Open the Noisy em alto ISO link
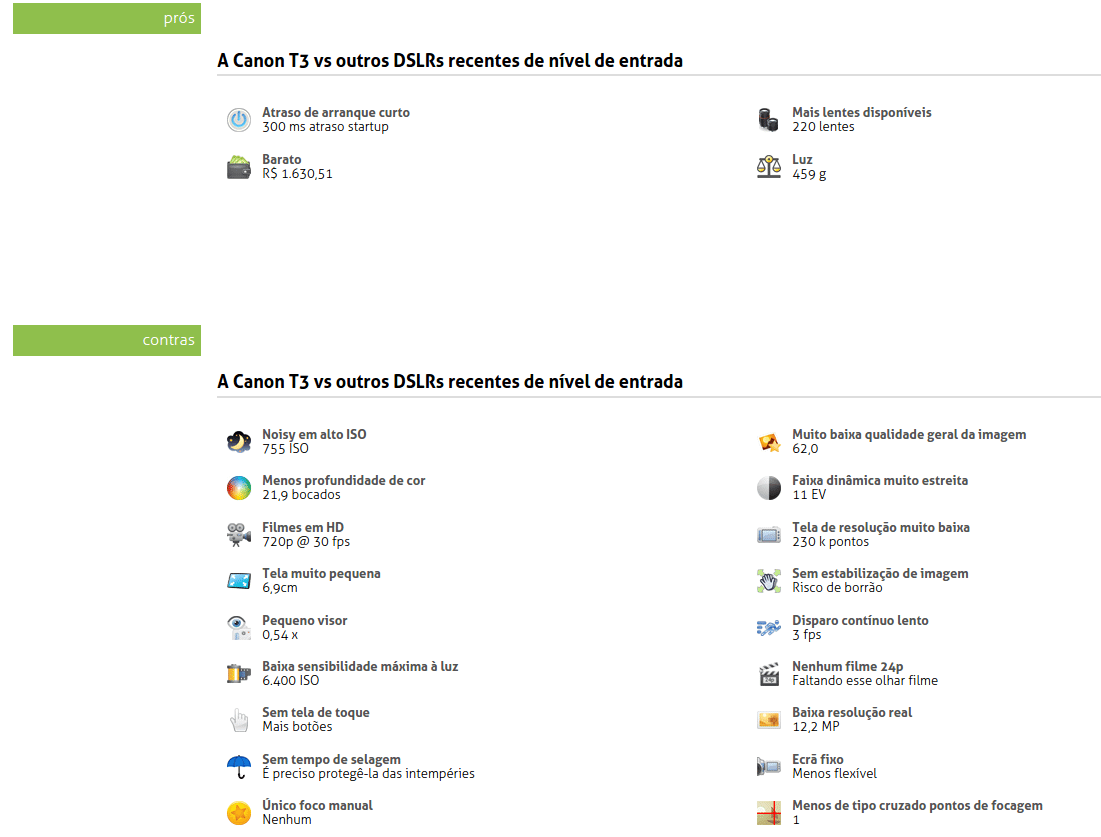1101x837 pixels. [314, 435]
